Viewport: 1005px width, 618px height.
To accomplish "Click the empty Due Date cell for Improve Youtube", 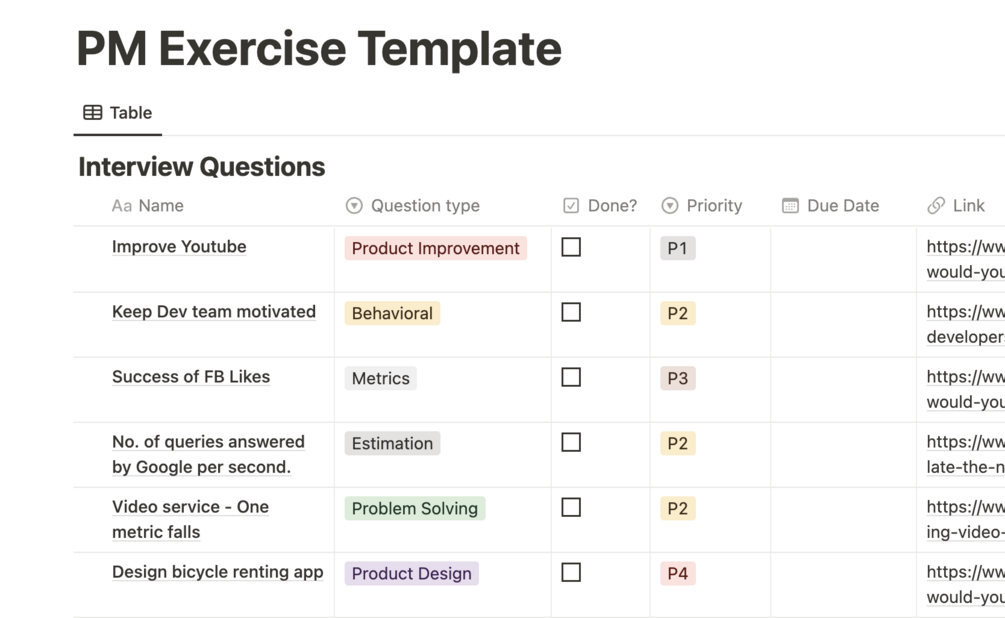I will (842, 259).
